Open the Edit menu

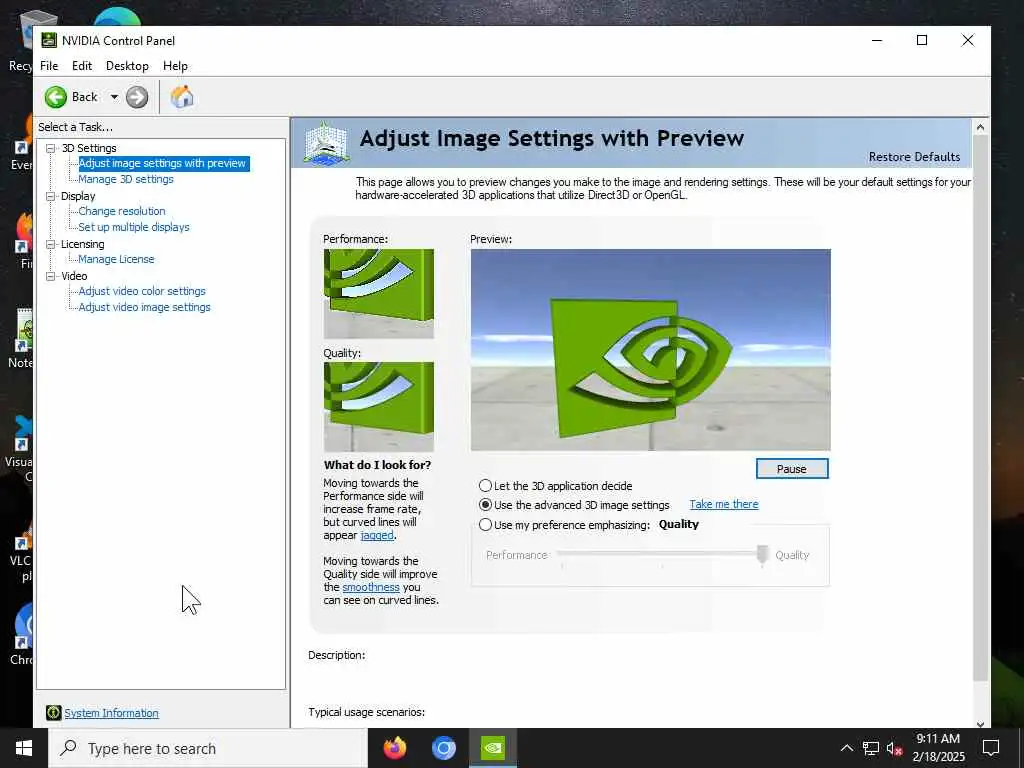82,66
